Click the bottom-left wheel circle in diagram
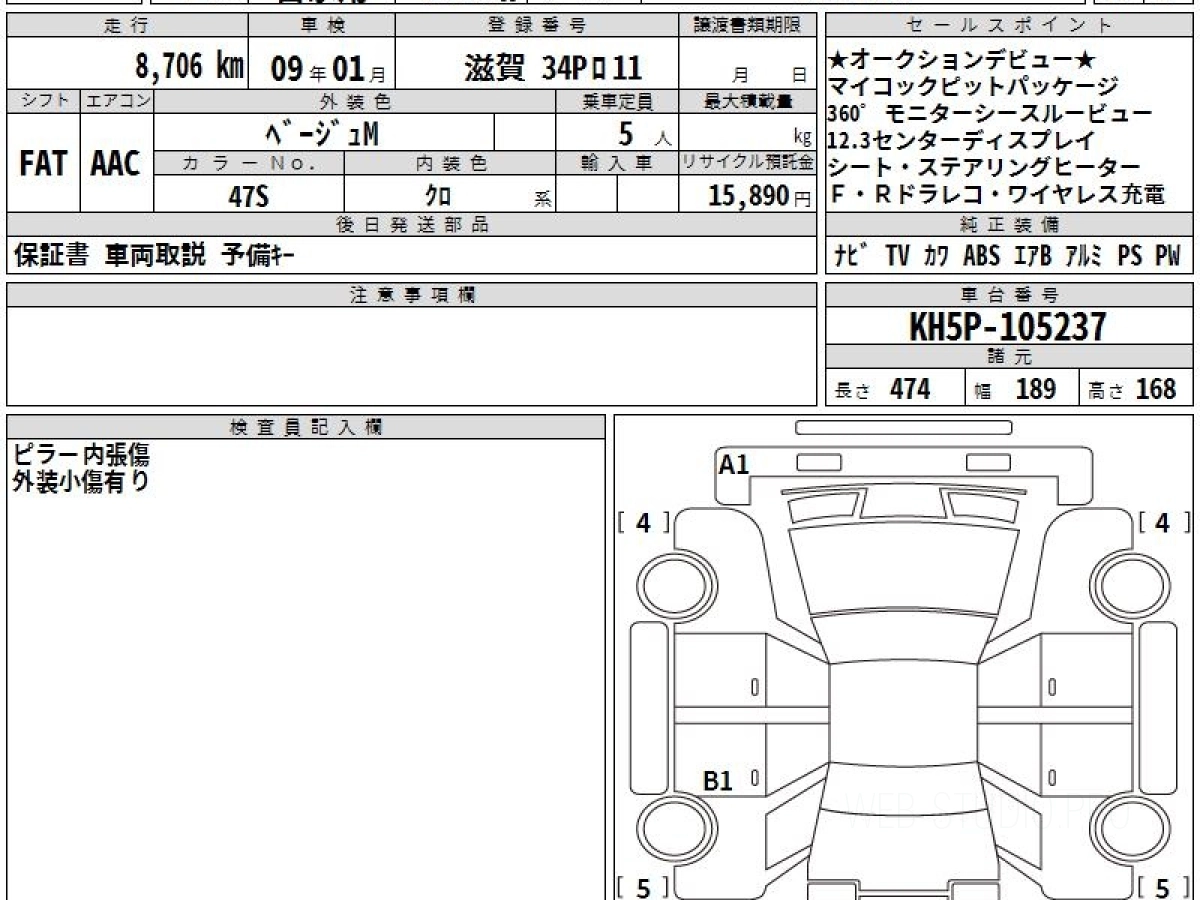 pyautogui.click(x=671, y=829)
